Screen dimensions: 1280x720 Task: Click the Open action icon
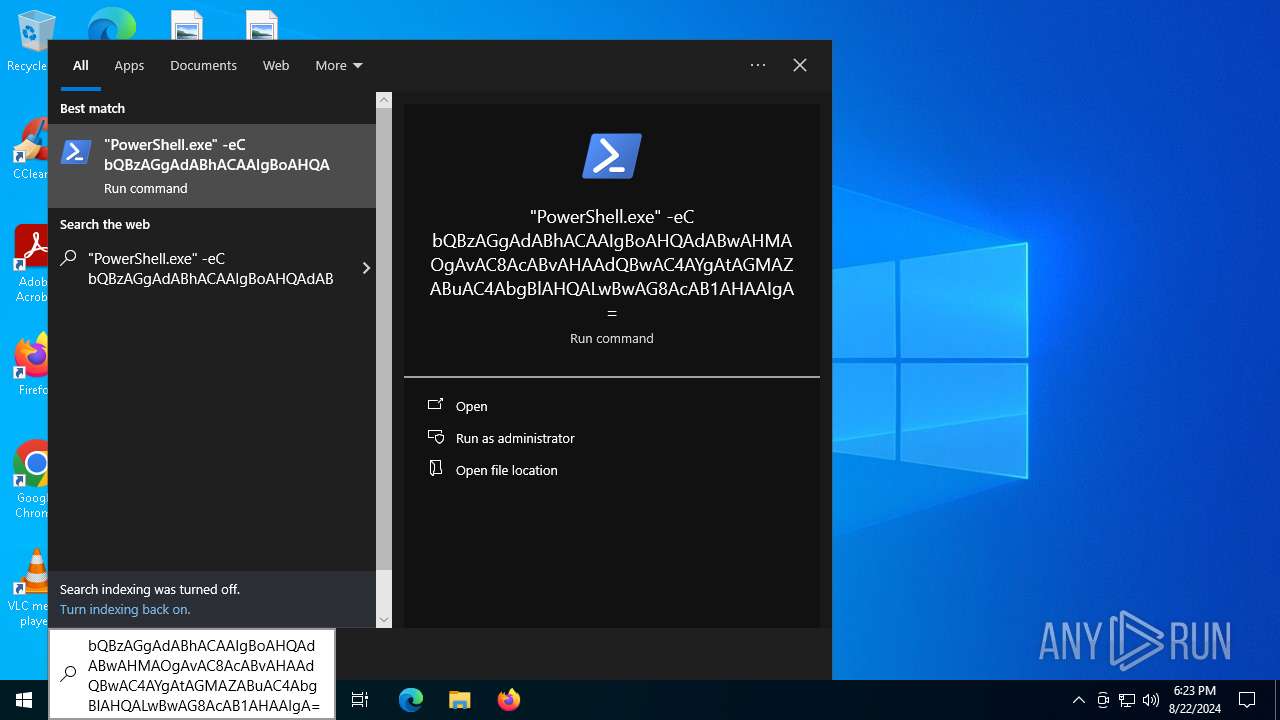pyautogui.click(x=435, y=405)
